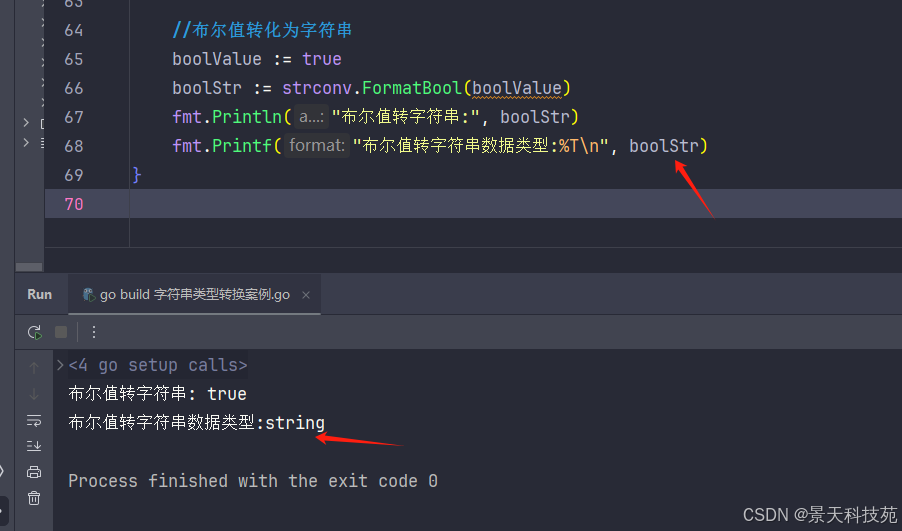902x531 pixels.
Task: Click line number 69 in the gutter
Action: coord(72,175)
